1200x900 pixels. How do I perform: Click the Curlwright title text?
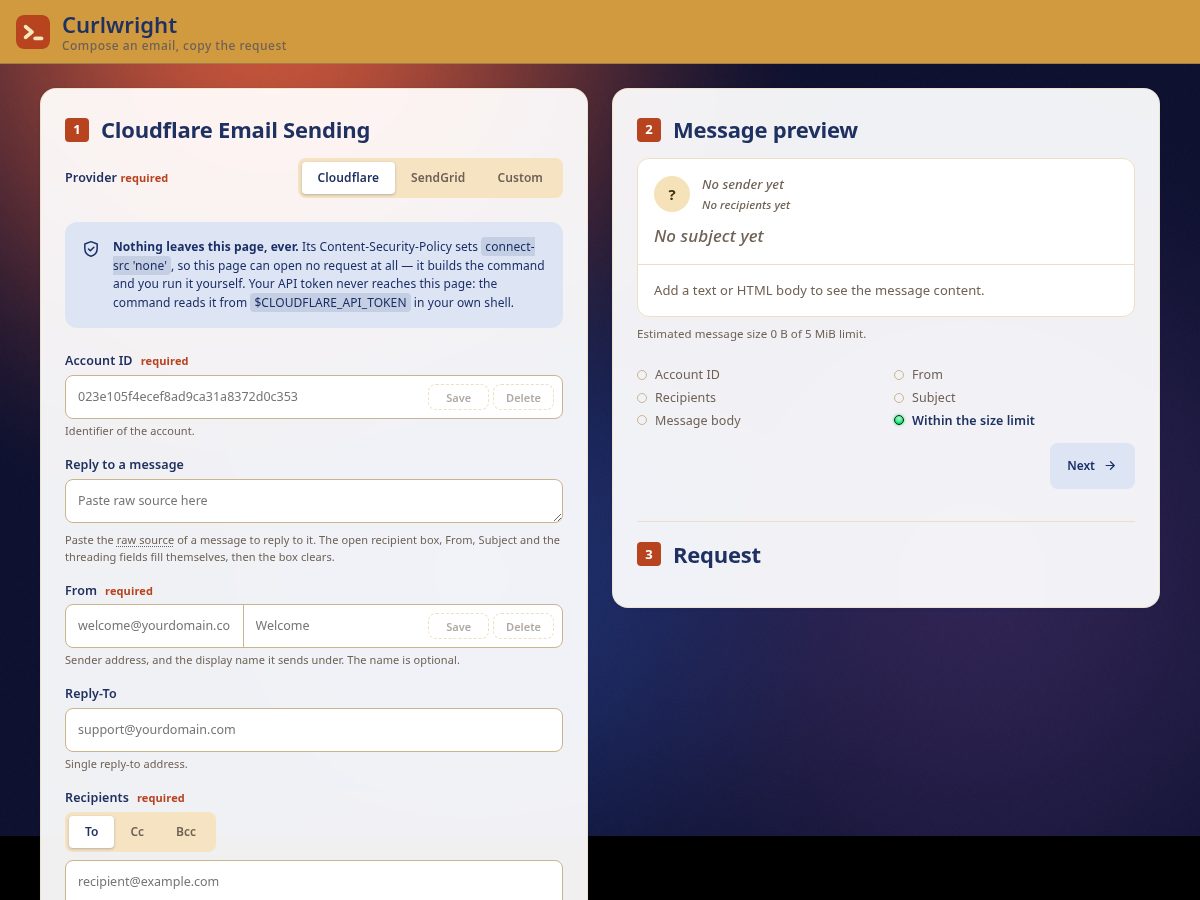[119, 25]
